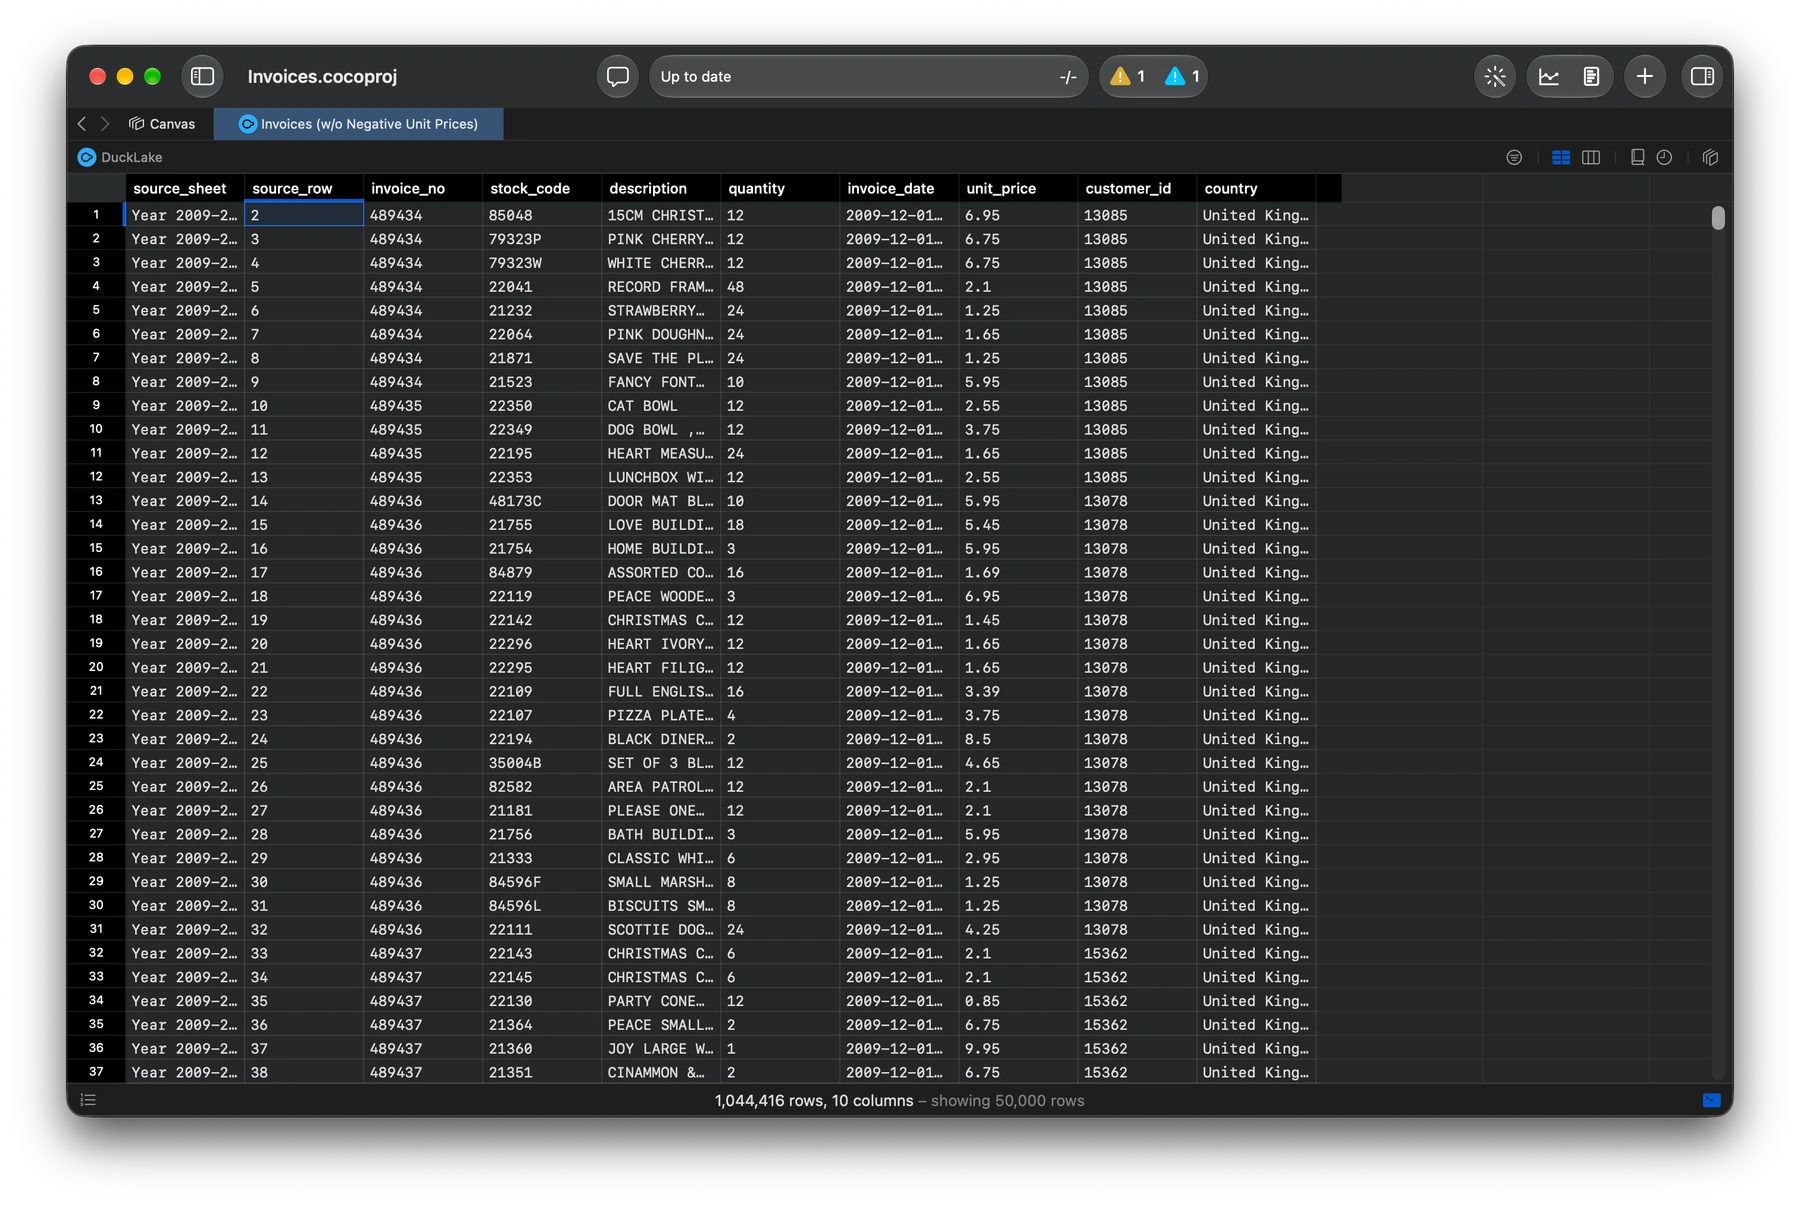Click the vertical scrollbar thumb
This screenshot has width=1800, height=1205.
tap(1718, 218)
